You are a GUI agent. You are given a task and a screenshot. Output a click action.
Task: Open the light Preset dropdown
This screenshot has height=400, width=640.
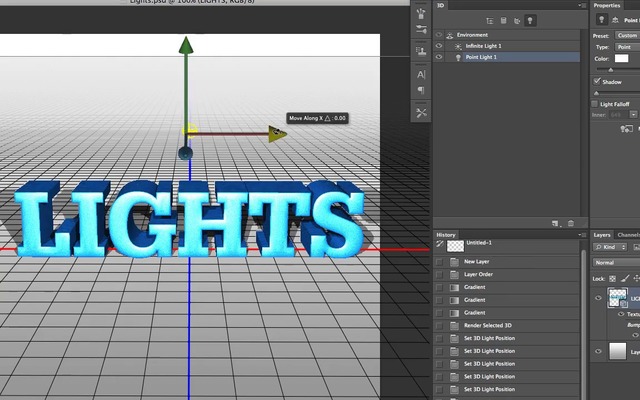(627, 35)
